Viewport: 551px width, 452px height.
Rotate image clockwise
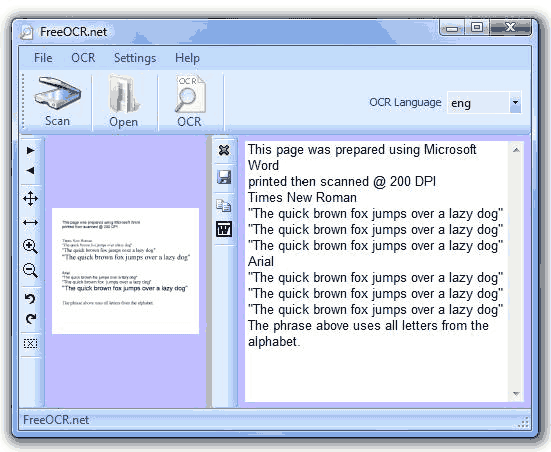click(x=31, y=319)
